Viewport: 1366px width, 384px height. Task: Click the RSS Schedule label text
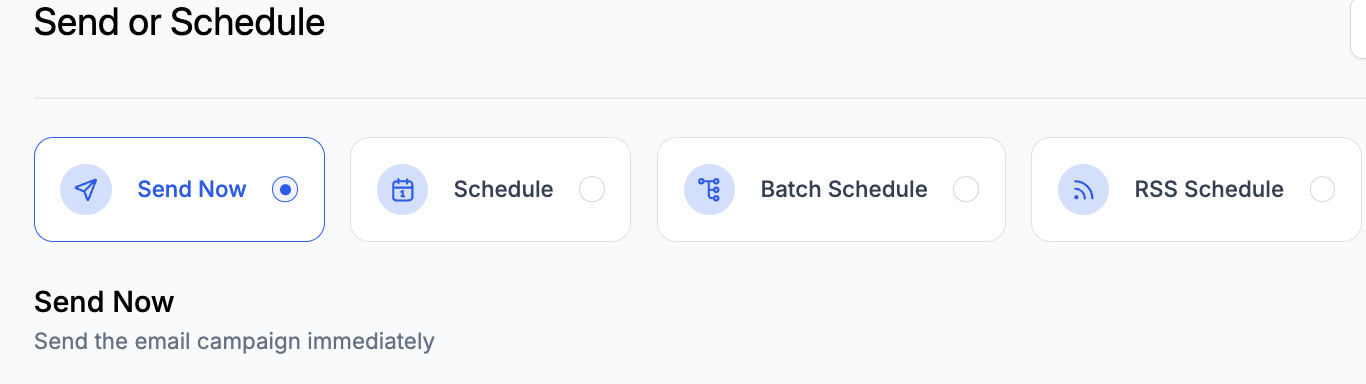(1209, 189)
